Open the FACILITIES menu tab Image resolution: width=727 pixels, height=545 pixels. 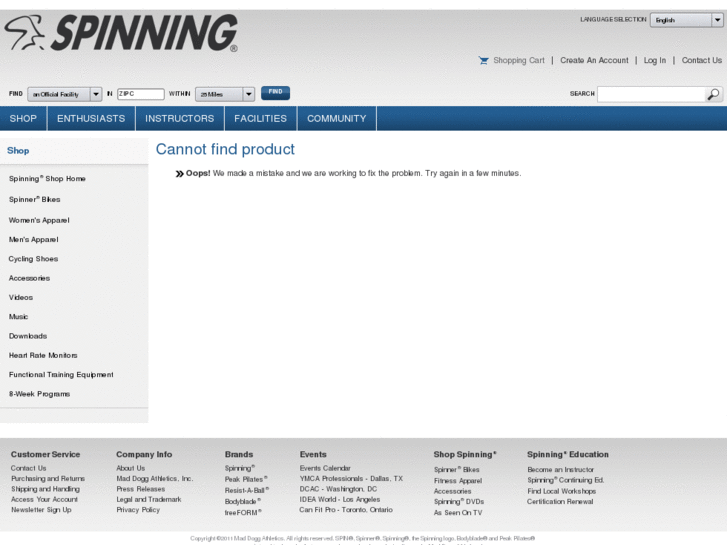tap(260, 118)
